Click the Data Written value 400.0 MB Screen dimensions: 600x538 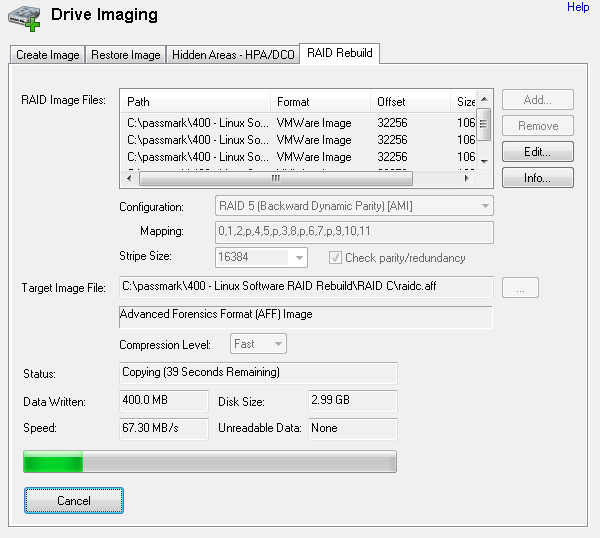(x=164, y=401)
